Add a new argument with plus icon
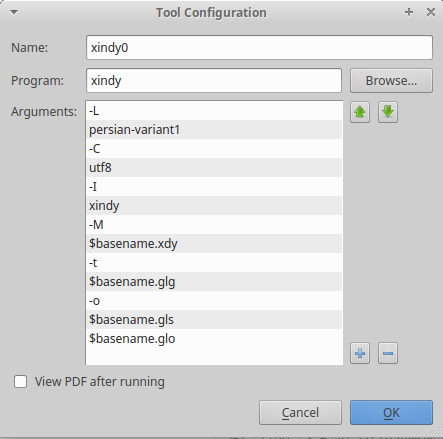This screenshot has height=439, width=443. click(x=360, y=353)
